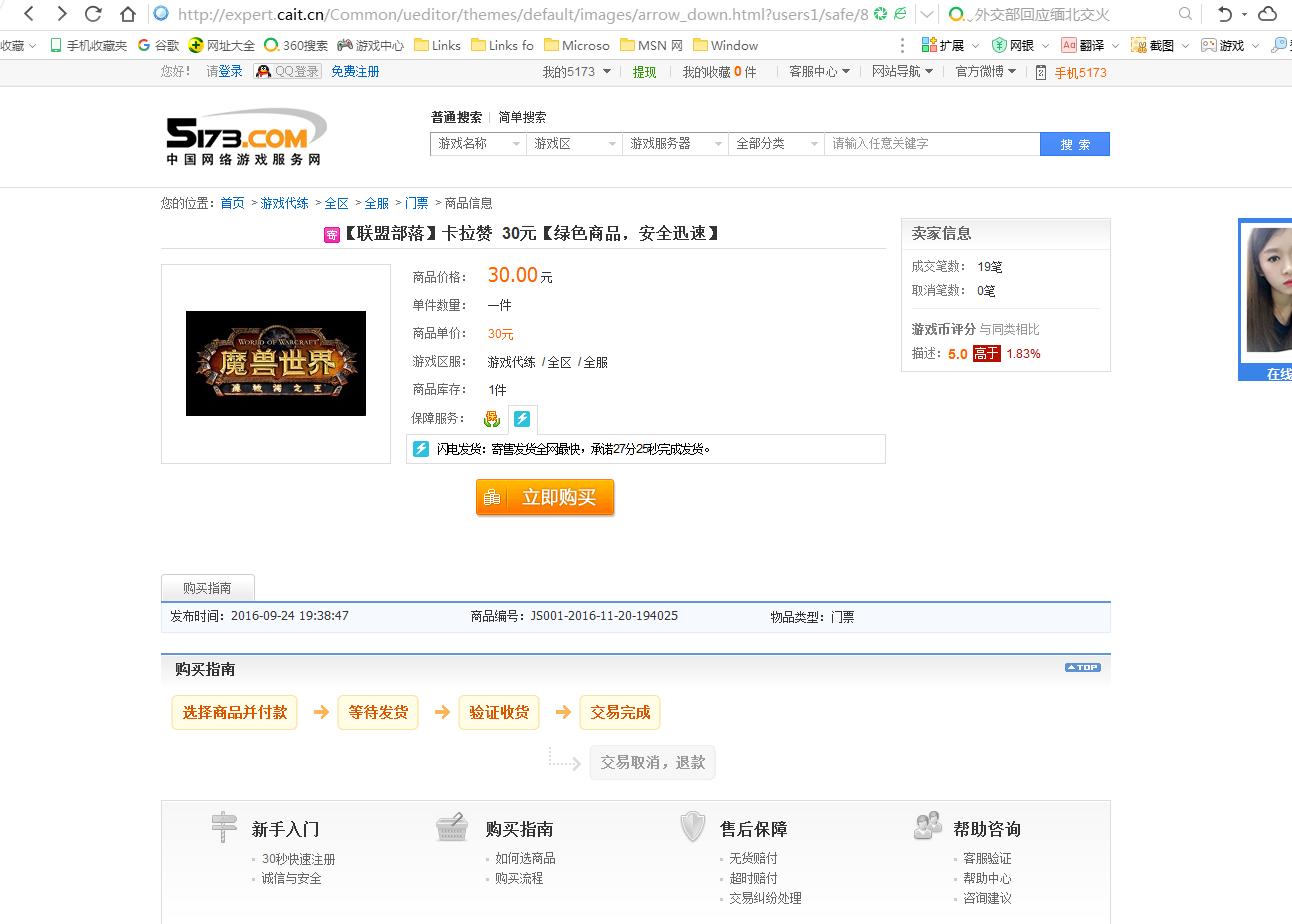Select the 购买指南 tab
Screen dimensions: 1292x924
click(x=207, y=588)
